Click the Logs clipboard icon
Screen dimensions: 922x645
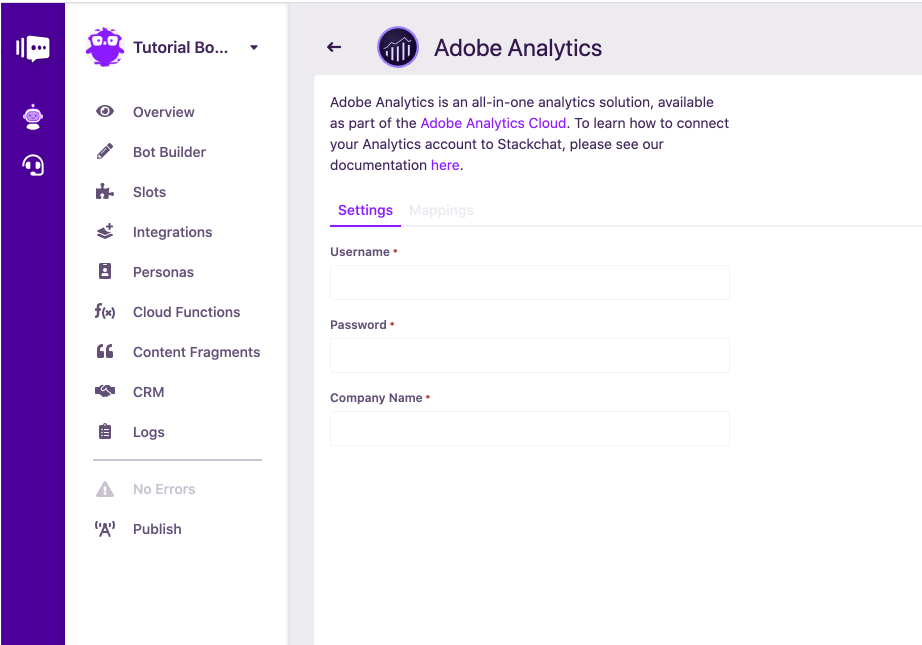[x=105, y=432]
